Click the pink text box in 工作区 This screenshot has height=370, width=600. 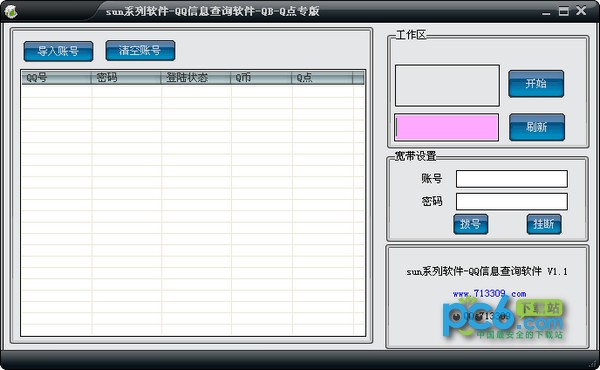pos(447,127)
